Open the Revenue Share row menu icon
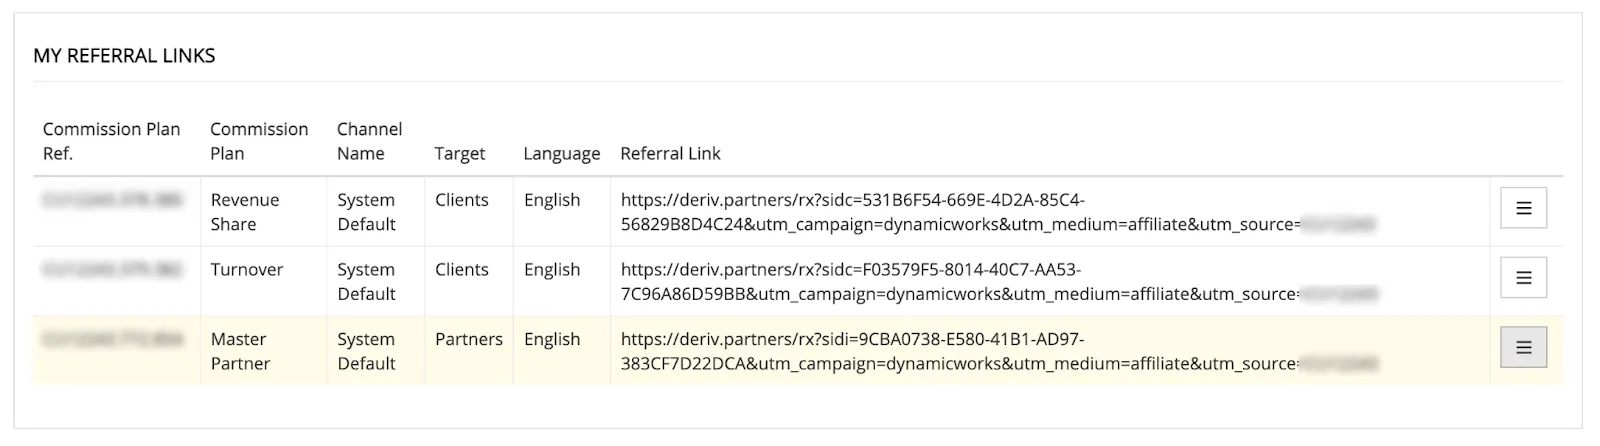The image size is (1600, 446). [1523, 208]
